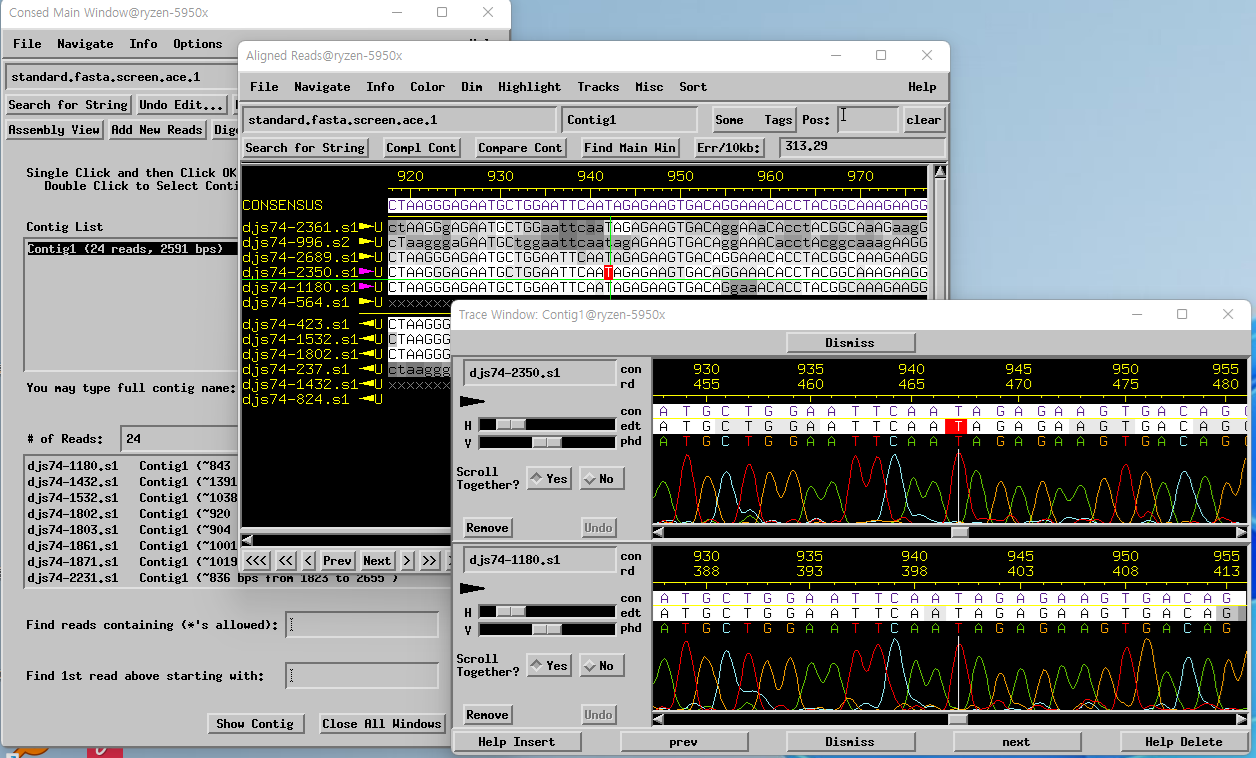Open the Highlight menu in Aligned Reads
Viewport: 1256px width, 758px height.
point(529,87)
